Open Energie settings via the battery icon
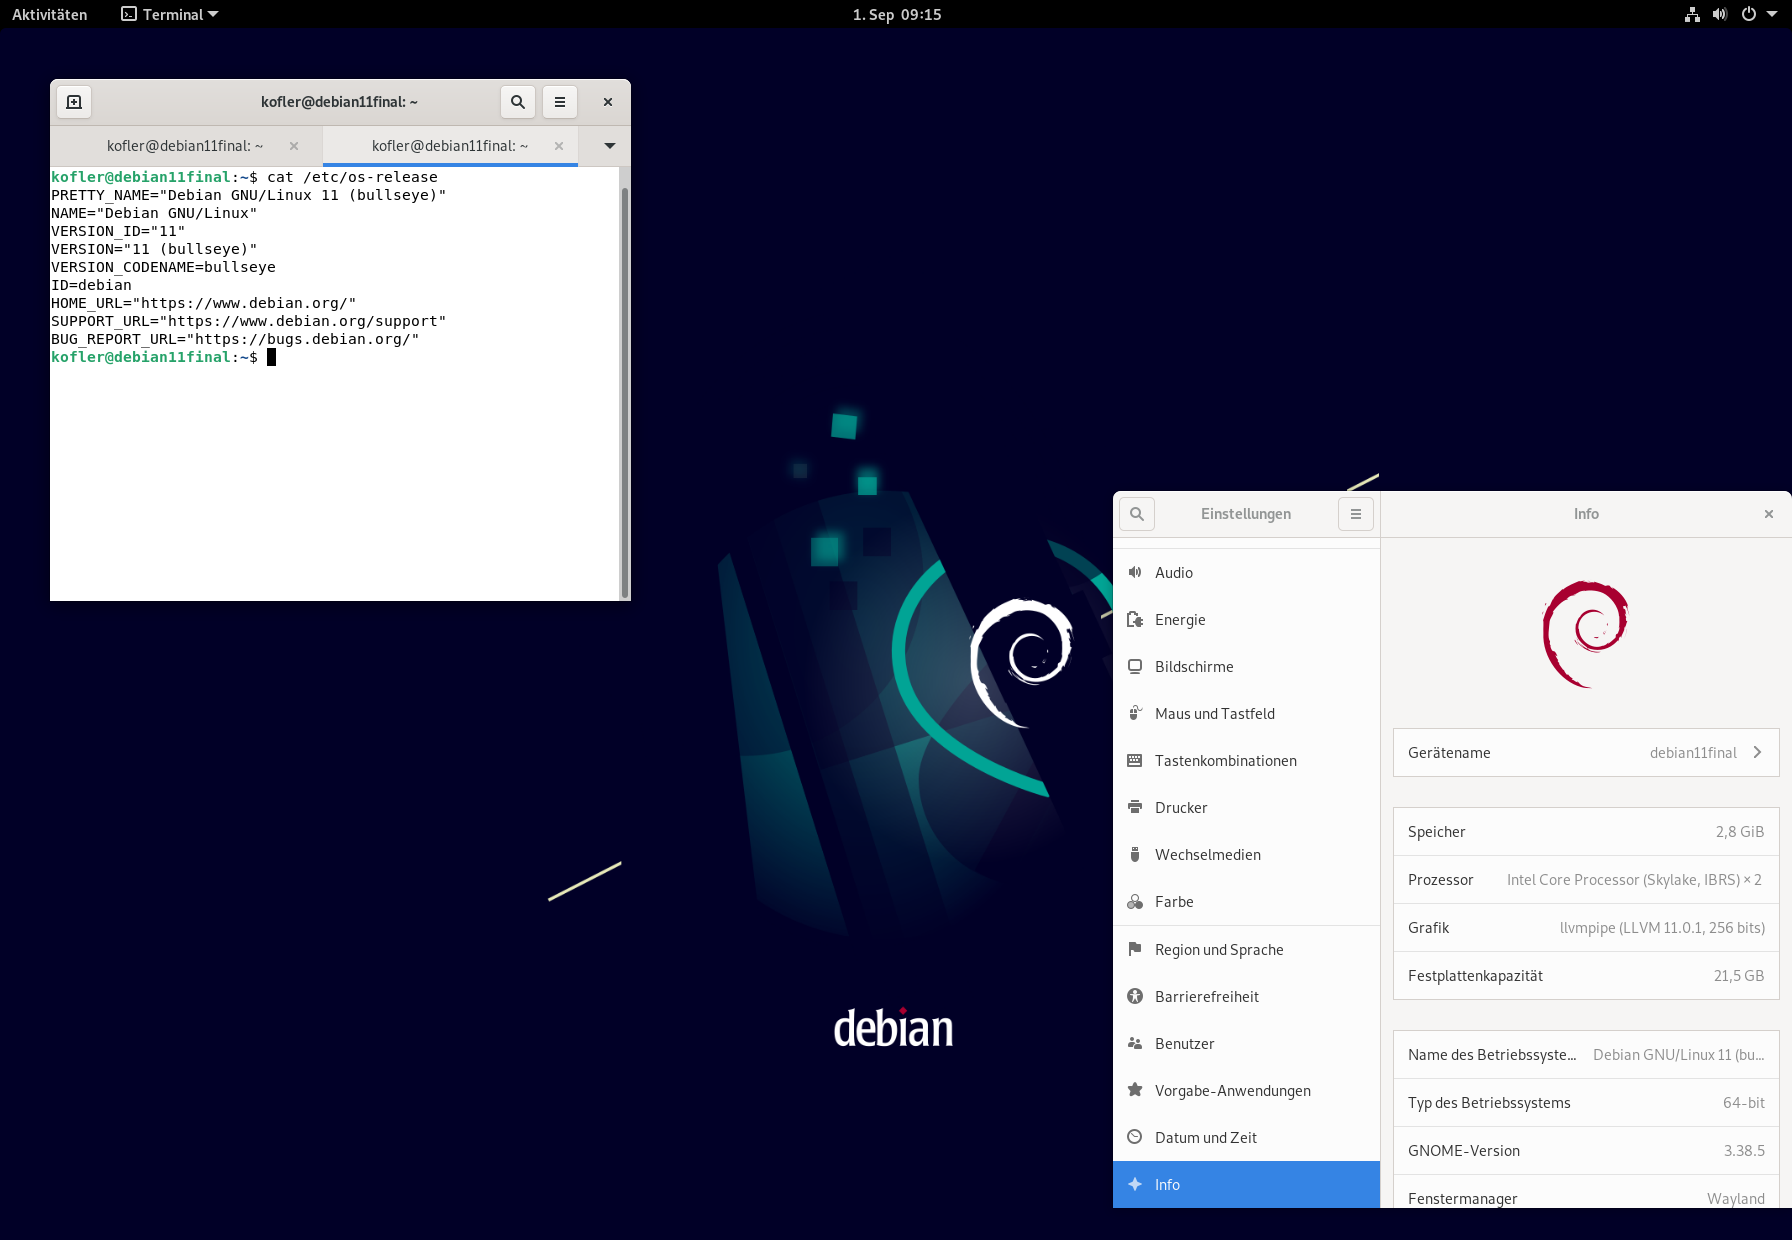 (x=1135, y=619)
